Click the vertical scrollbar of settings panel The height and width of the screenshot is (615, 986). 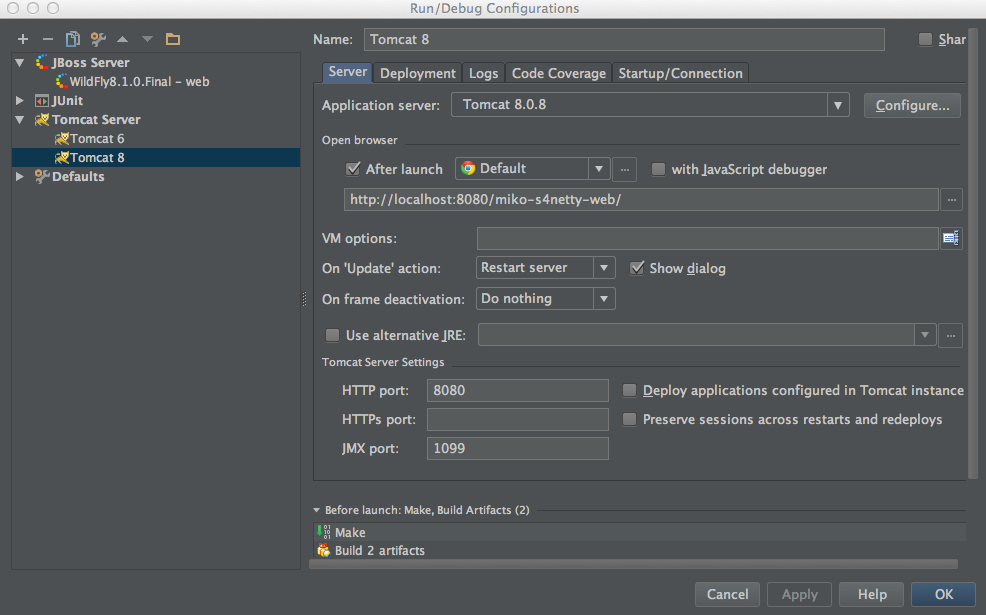point(973,252)
